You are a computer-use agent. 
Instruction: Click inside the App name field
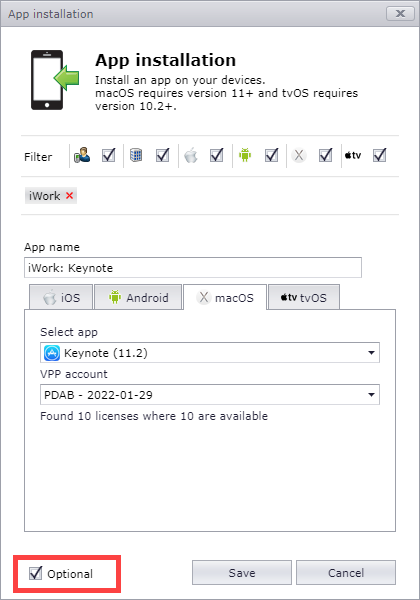coord(193,267)
